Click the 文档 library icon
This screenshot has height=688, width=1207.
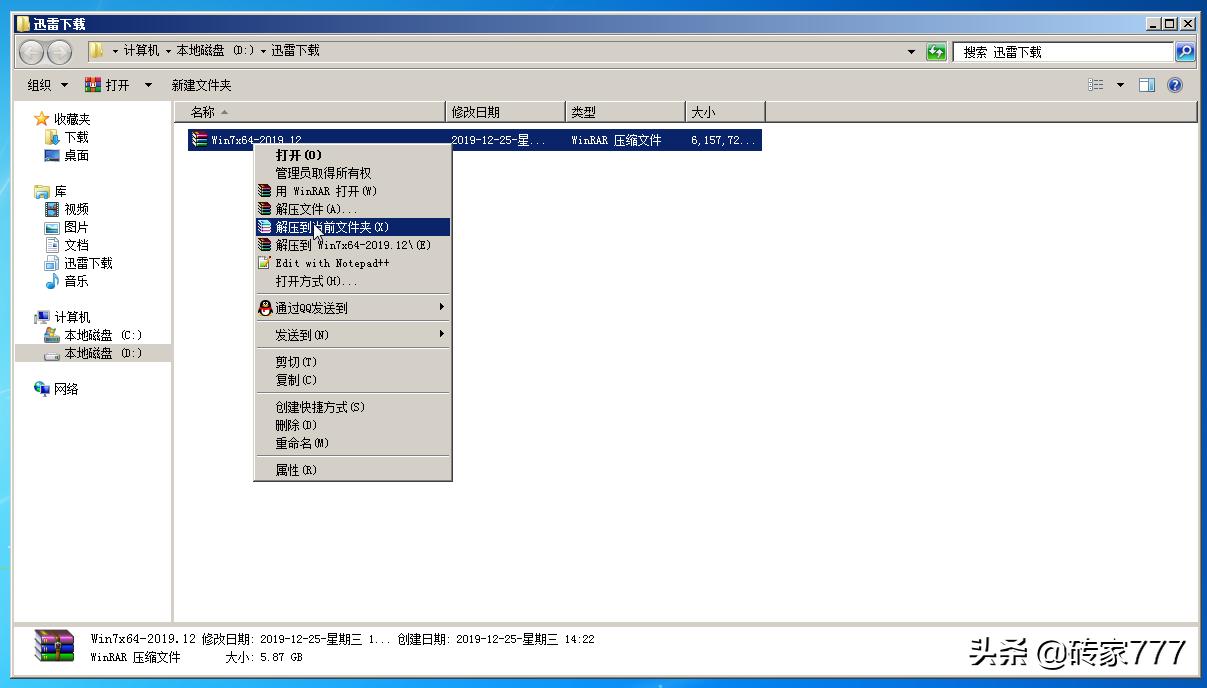[52, 245]
